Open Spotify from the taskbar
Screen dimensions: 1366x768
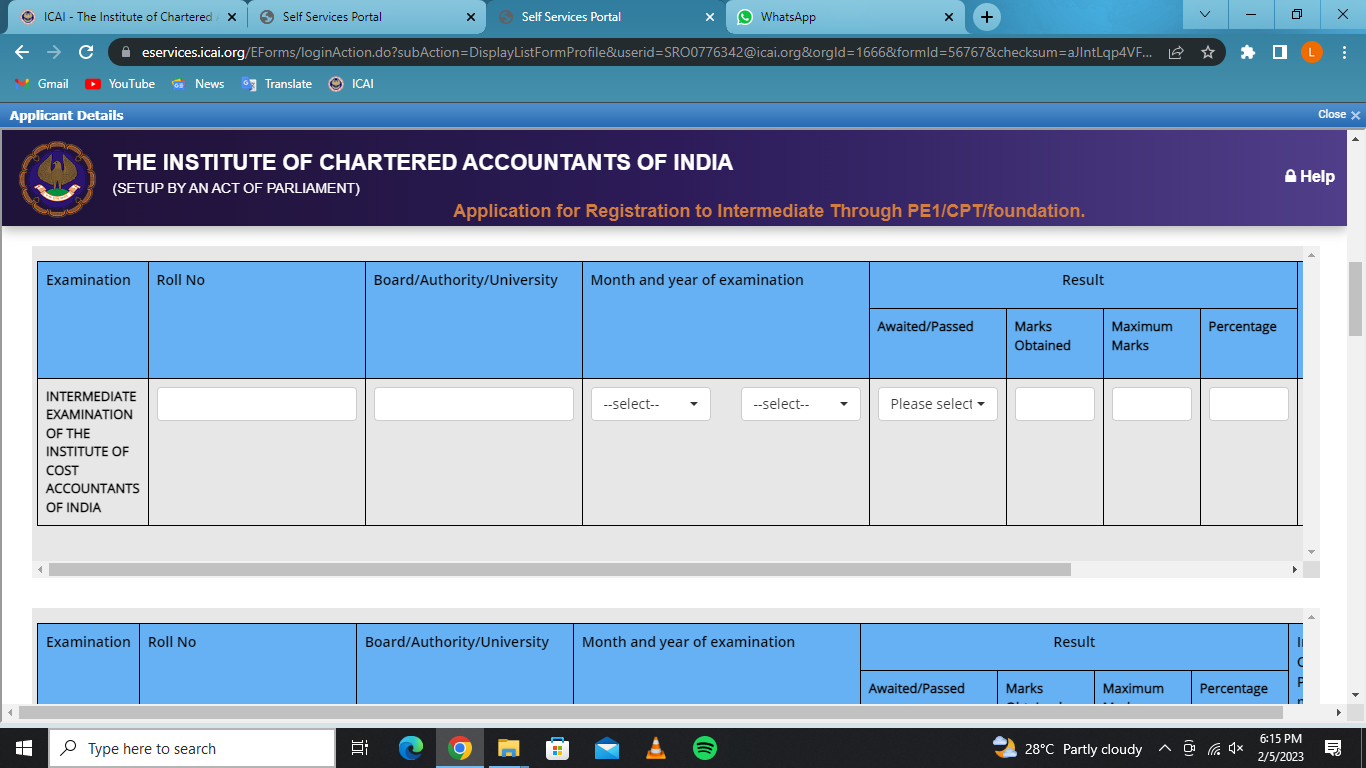[x=705, y=748]
